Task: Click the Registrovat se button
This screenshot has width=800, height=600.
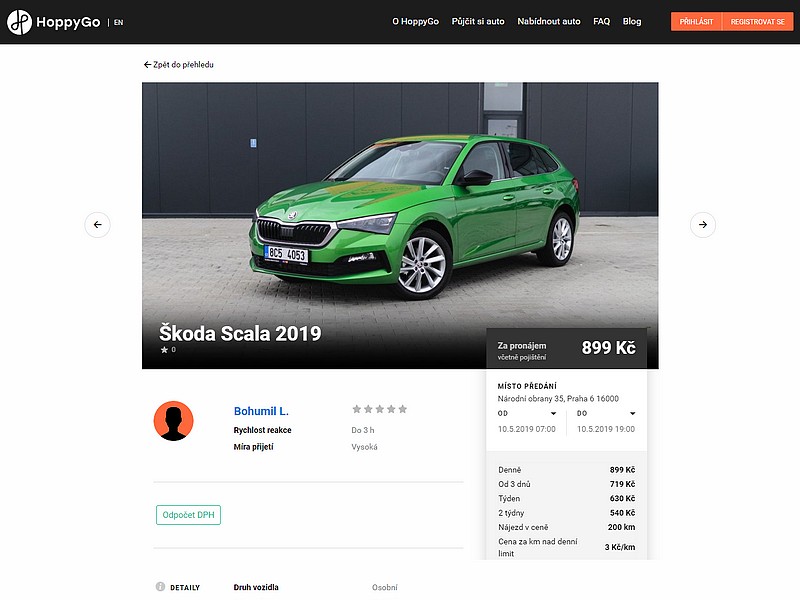Action: click(x=757, y=21)
